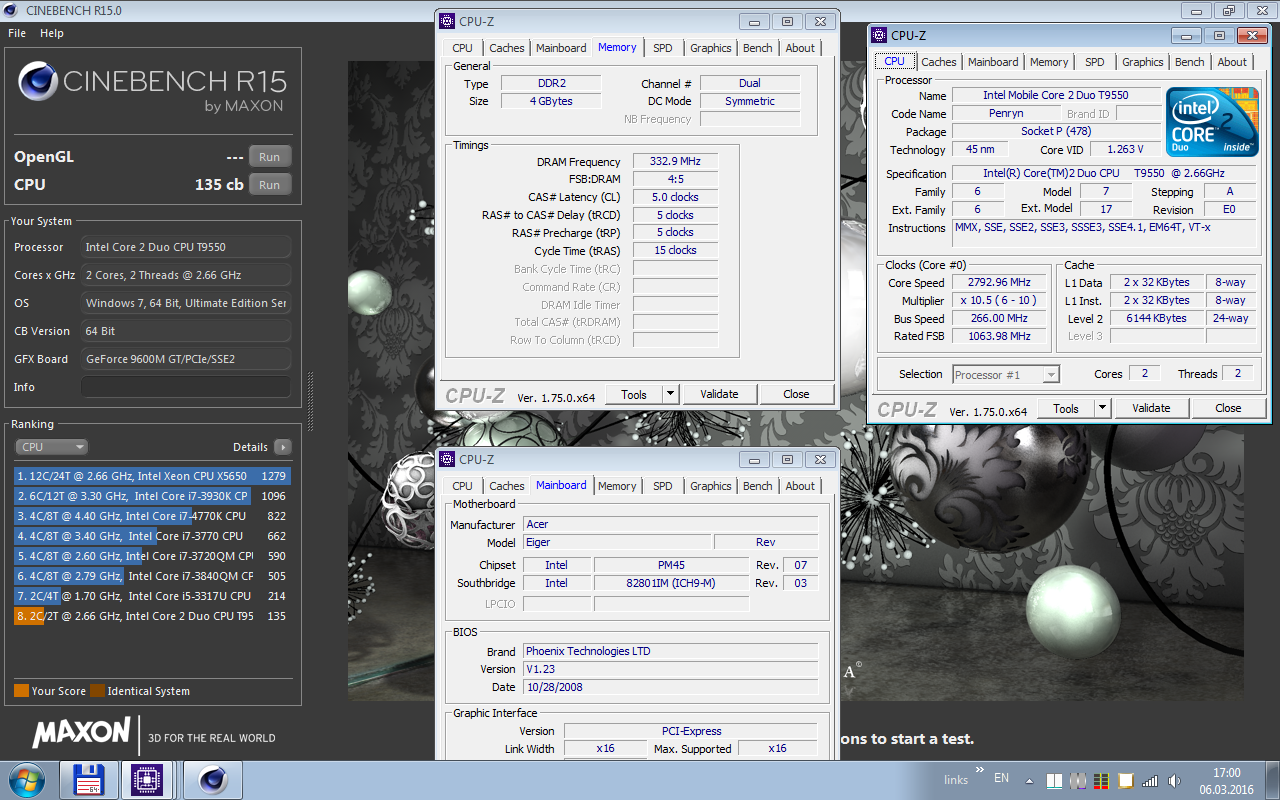
Task: Click the Show desktop strip
Action: [x=1273, y=780]
